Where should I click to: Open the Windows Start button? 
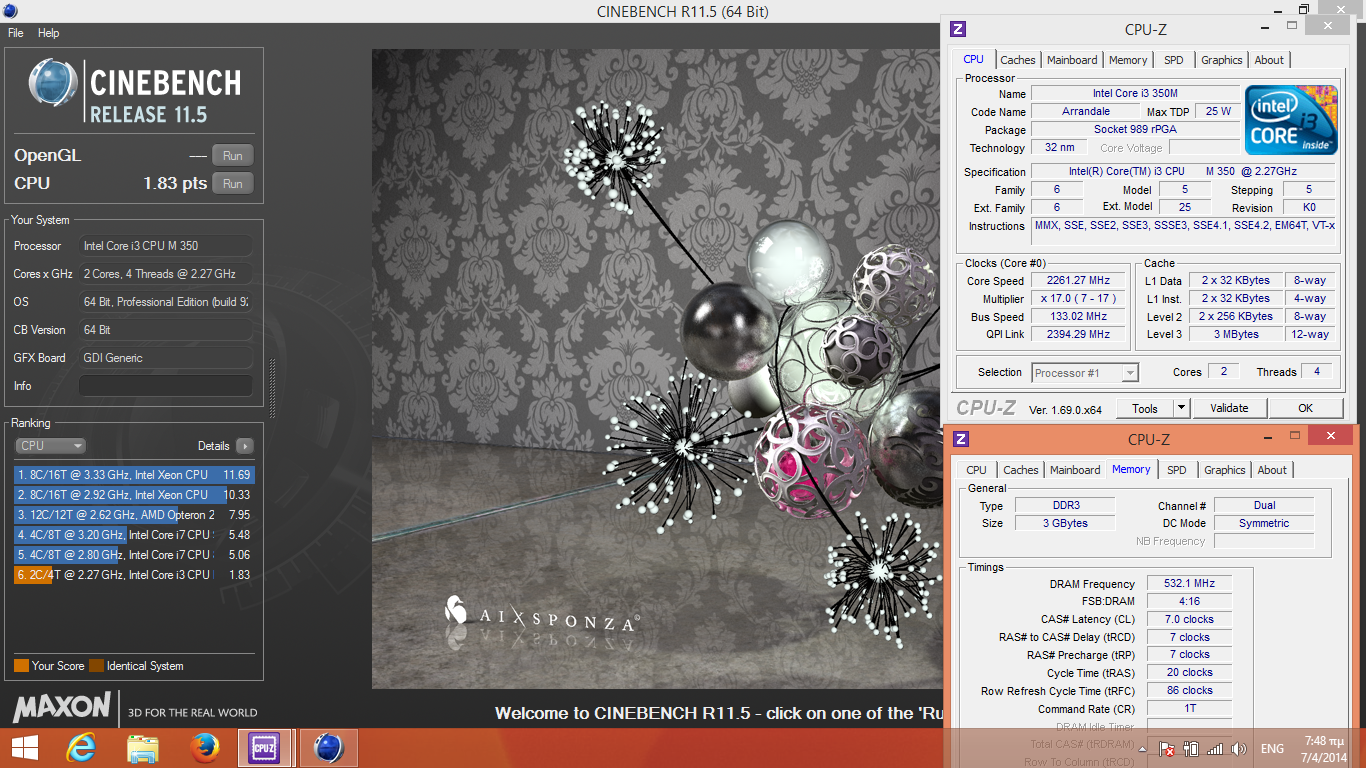pos(25,748)
